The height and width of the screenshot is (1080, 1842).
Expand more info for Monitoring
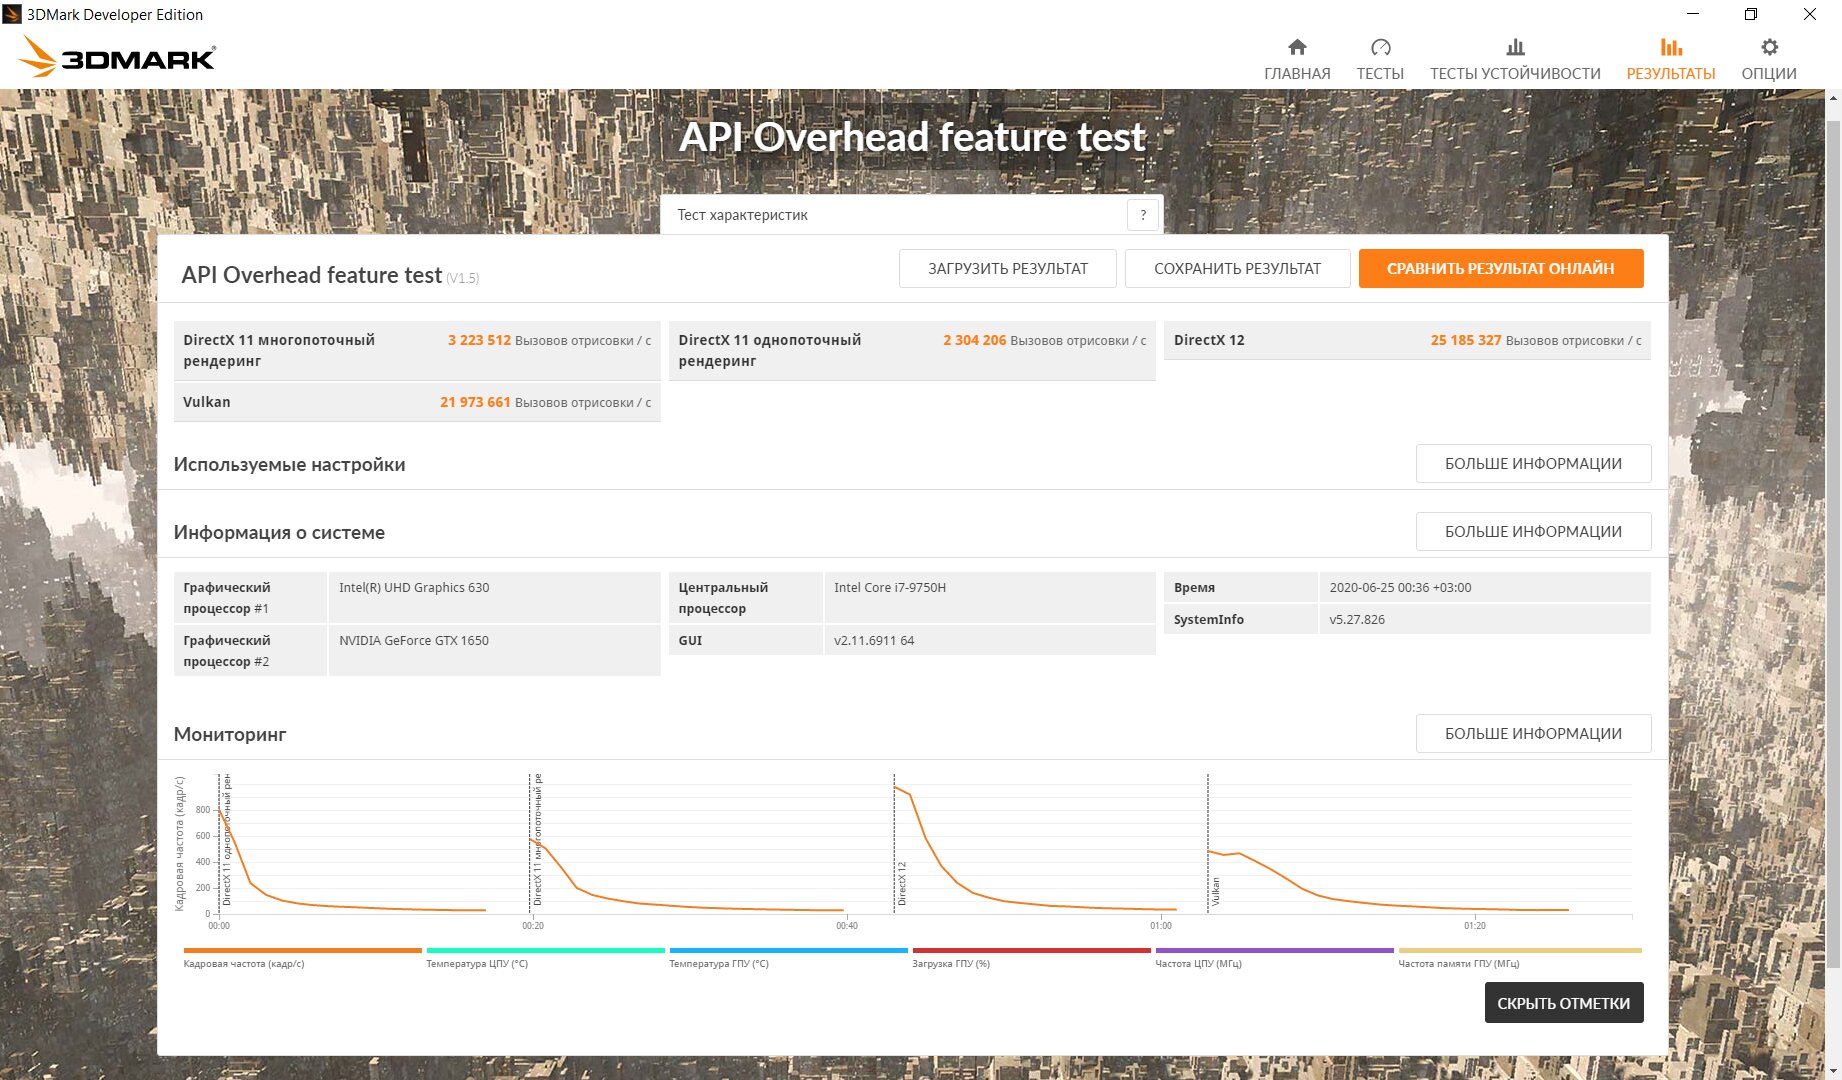[x=1532, y=734]
